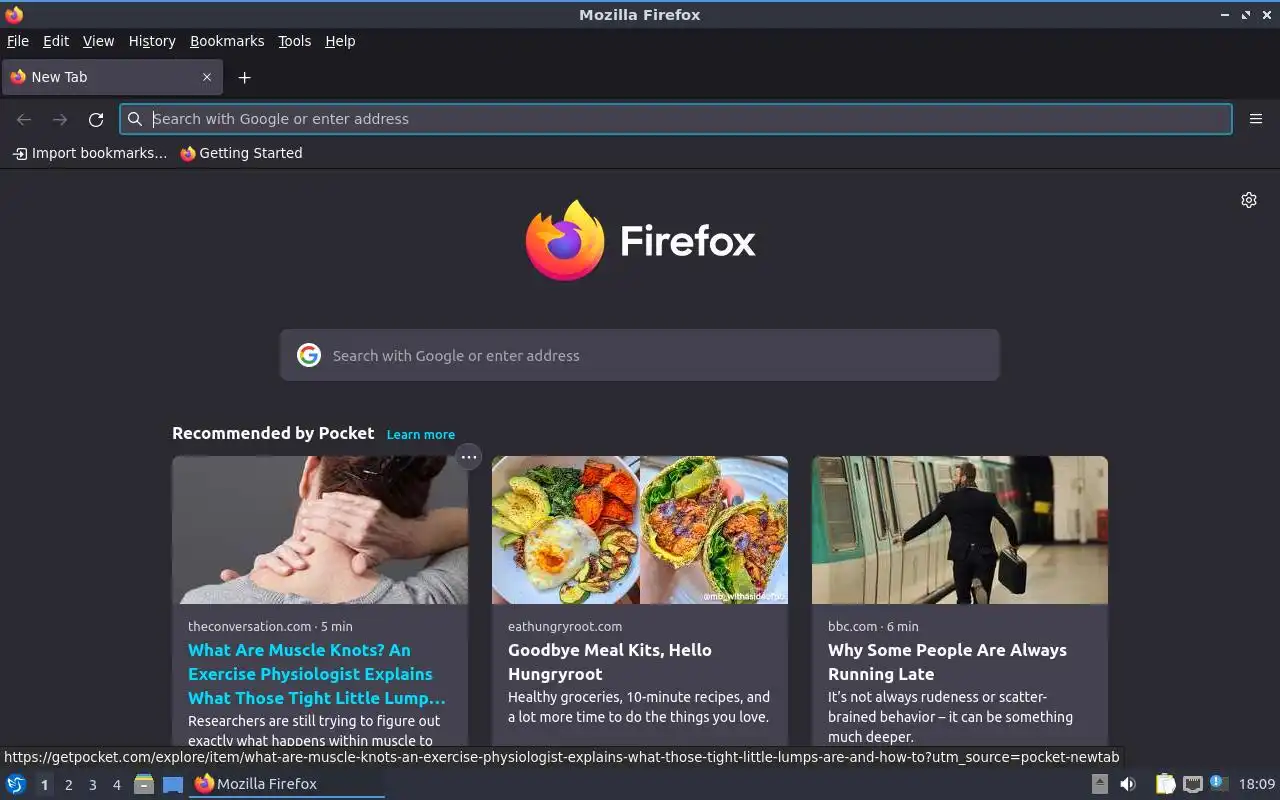Open the View menu
Viewport: 1280px width, 800px height.
click(98, 41)
